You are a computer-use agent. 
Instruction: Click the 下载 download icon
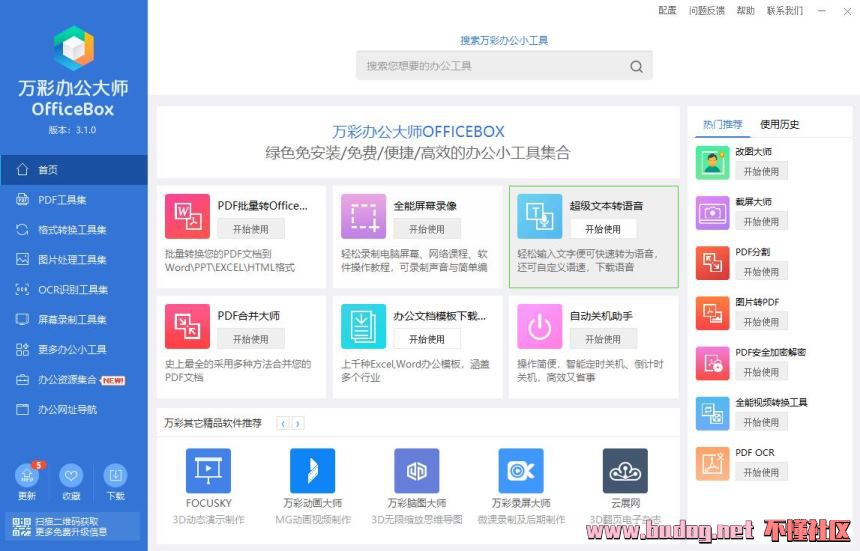click(x=115, y=476)
